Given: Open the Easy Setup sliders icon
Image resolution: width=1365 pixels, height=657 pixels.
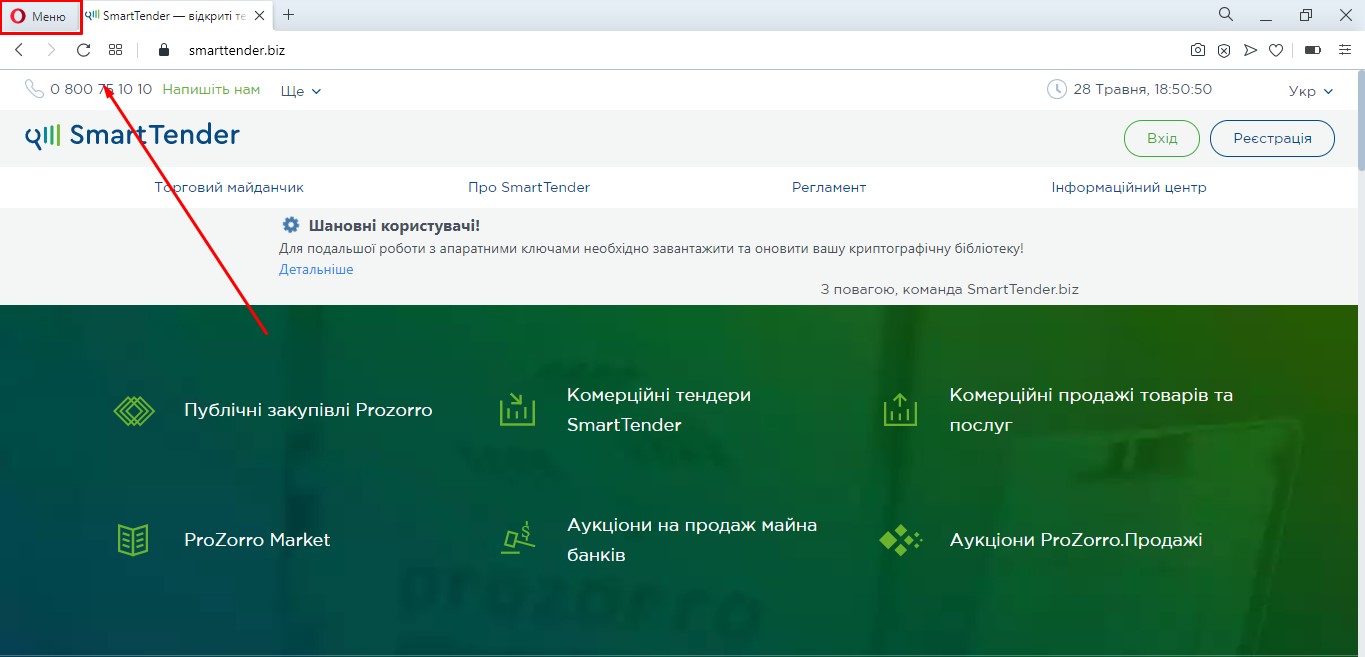Looking at the screenshot, I should coord(1344,50).
